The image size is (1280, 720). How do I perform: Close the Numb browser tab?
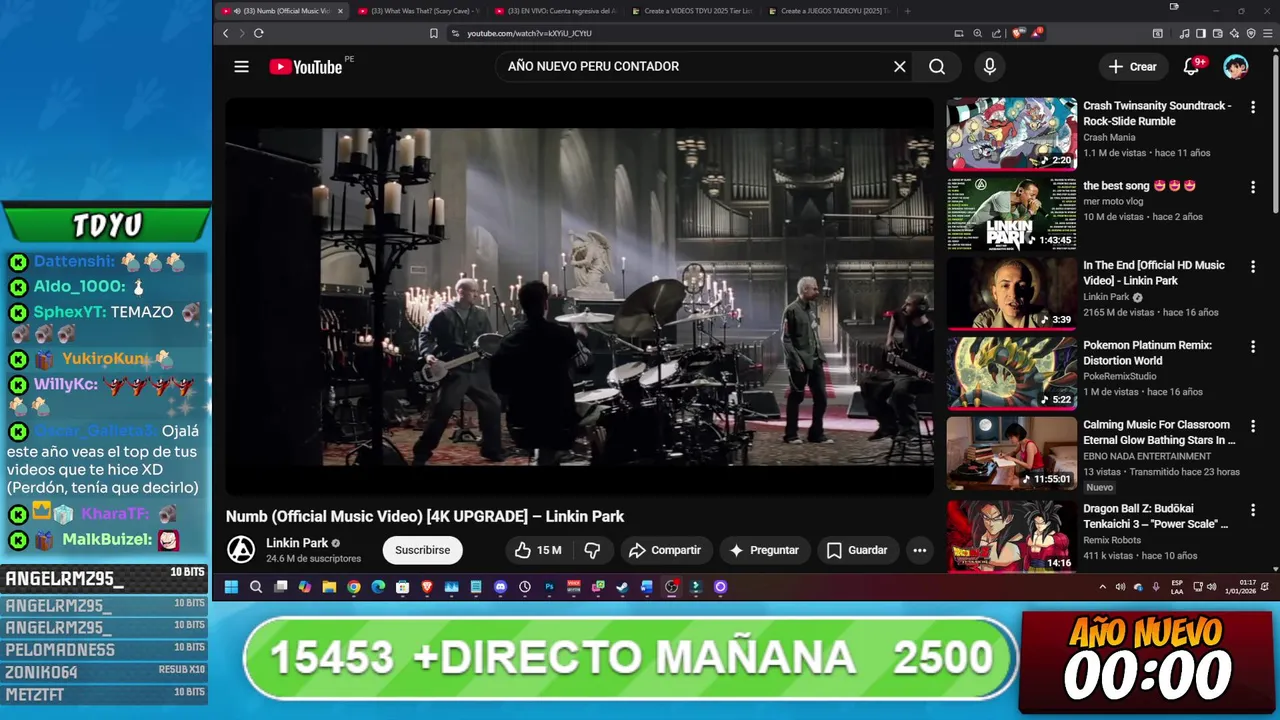[340, 11]
